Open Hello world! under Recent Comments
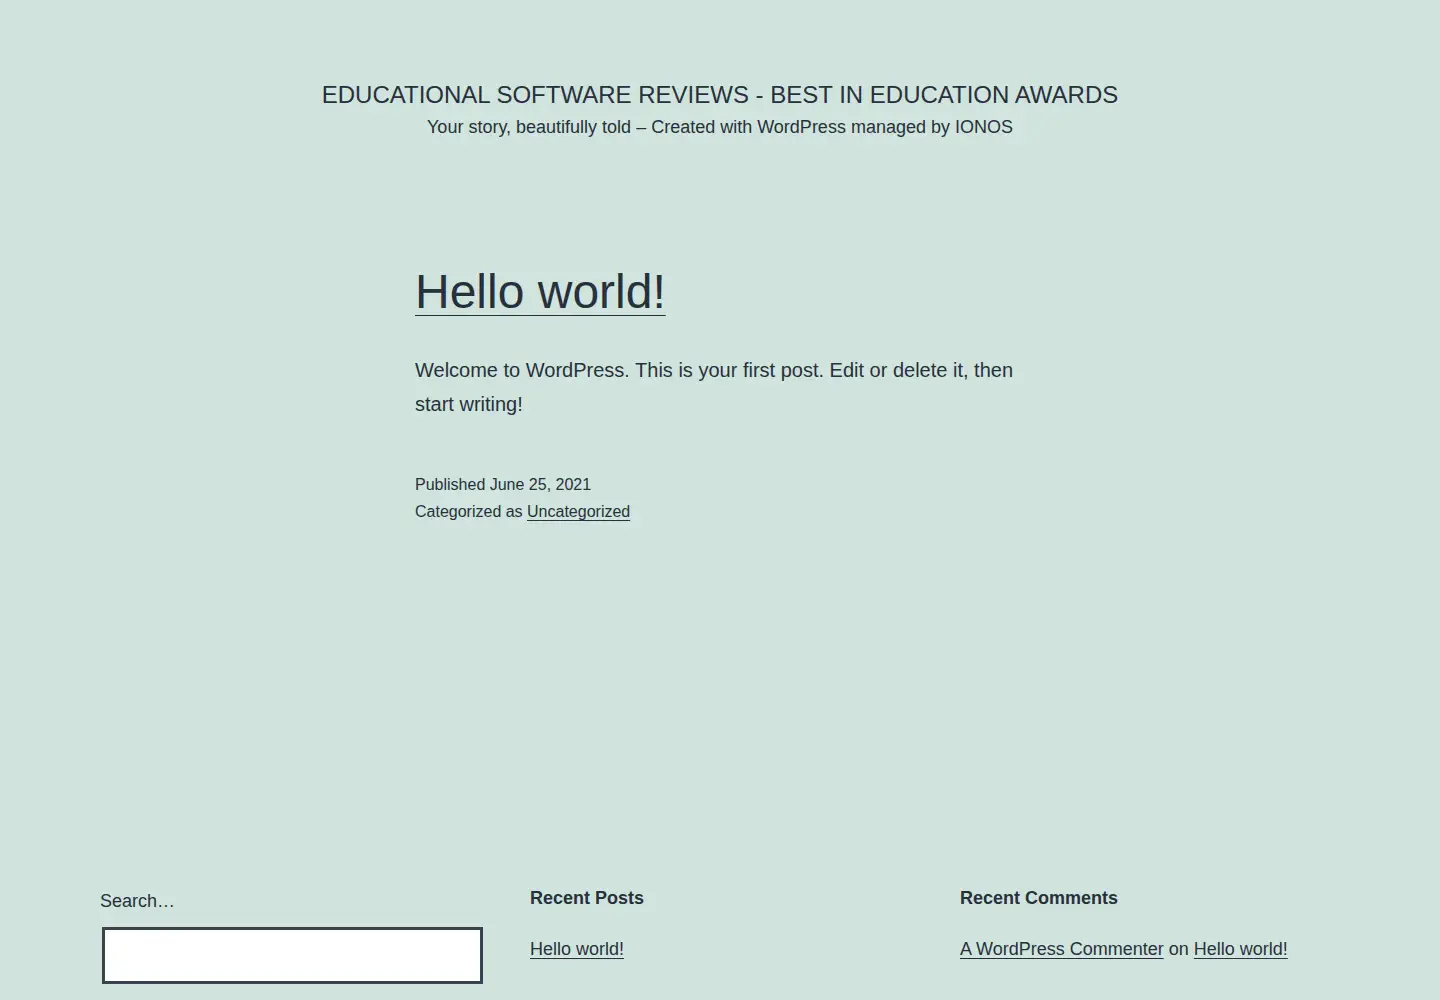1440x1000 pixels. 1240,949
